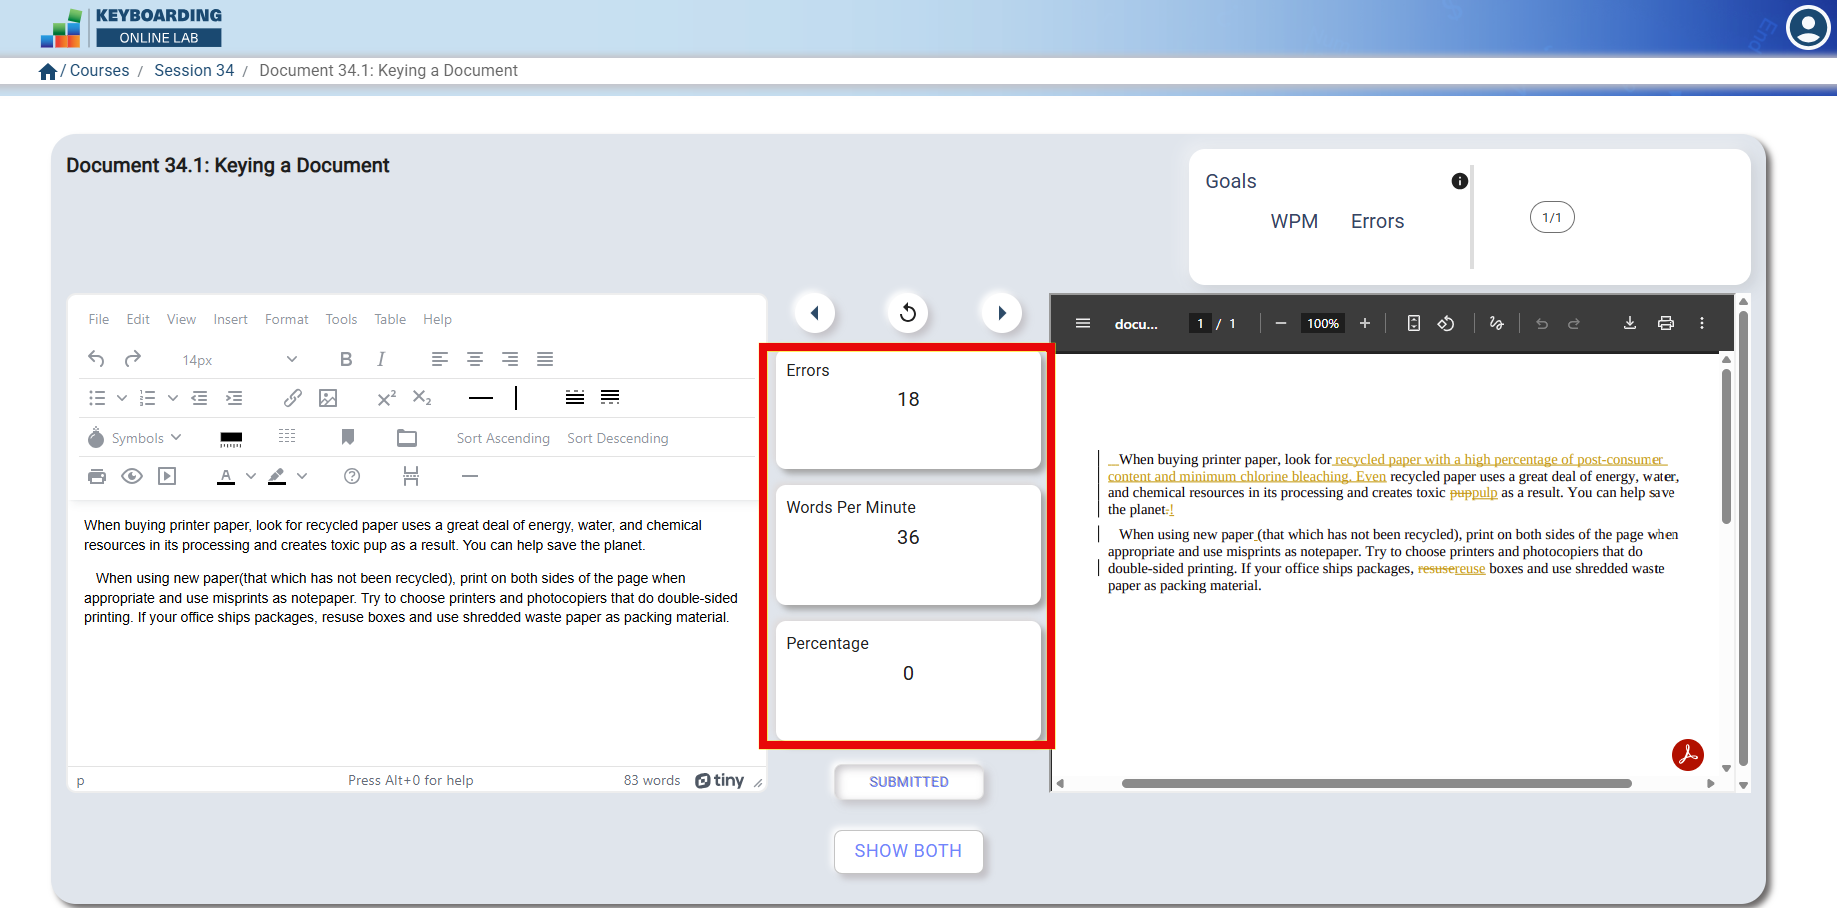Click Sort Ascending in the toolbar
This screenshot has width=1837, height=908.
click(x=503, y=437)
